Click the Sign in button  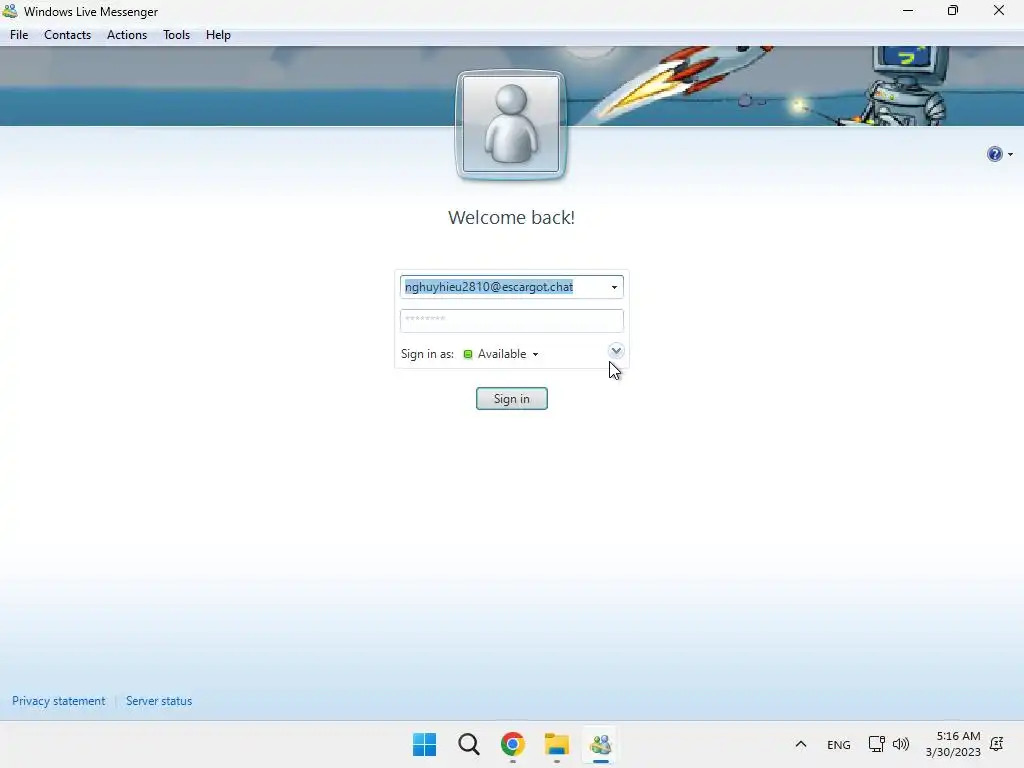pos(511,398)
